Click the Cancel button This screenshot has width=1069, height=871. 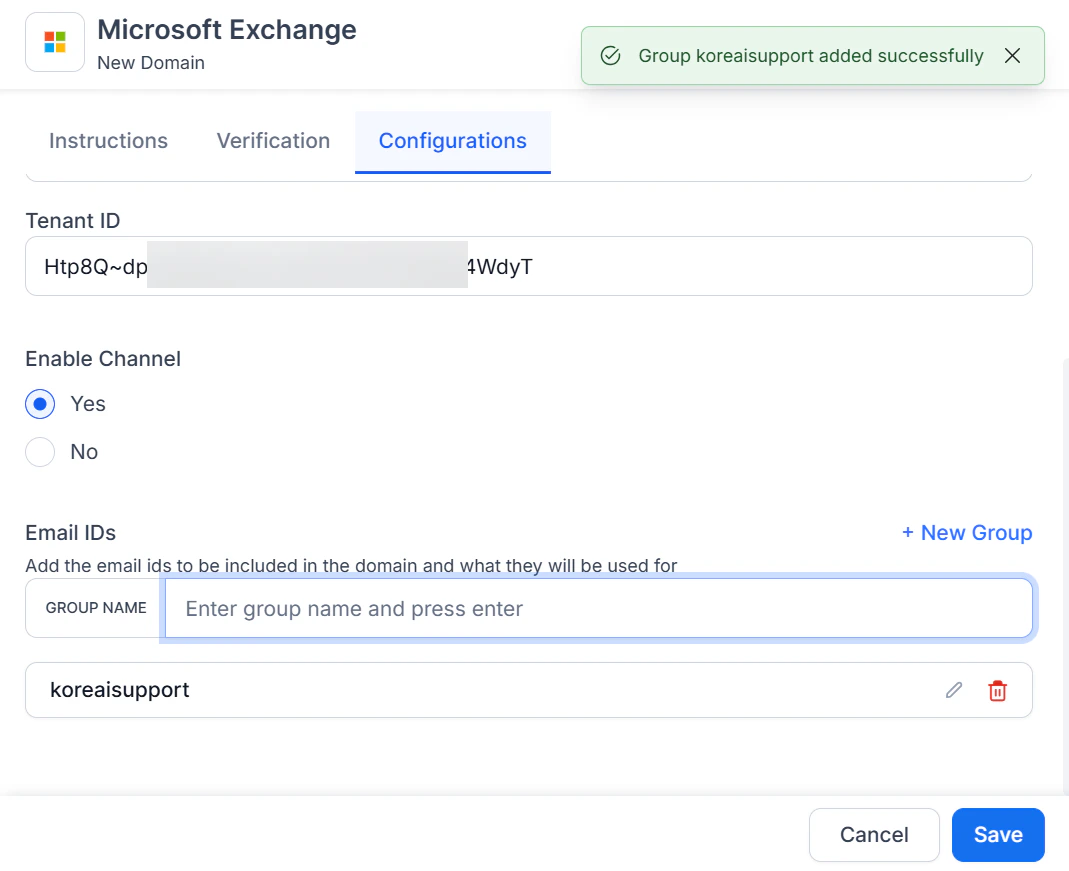874,835
